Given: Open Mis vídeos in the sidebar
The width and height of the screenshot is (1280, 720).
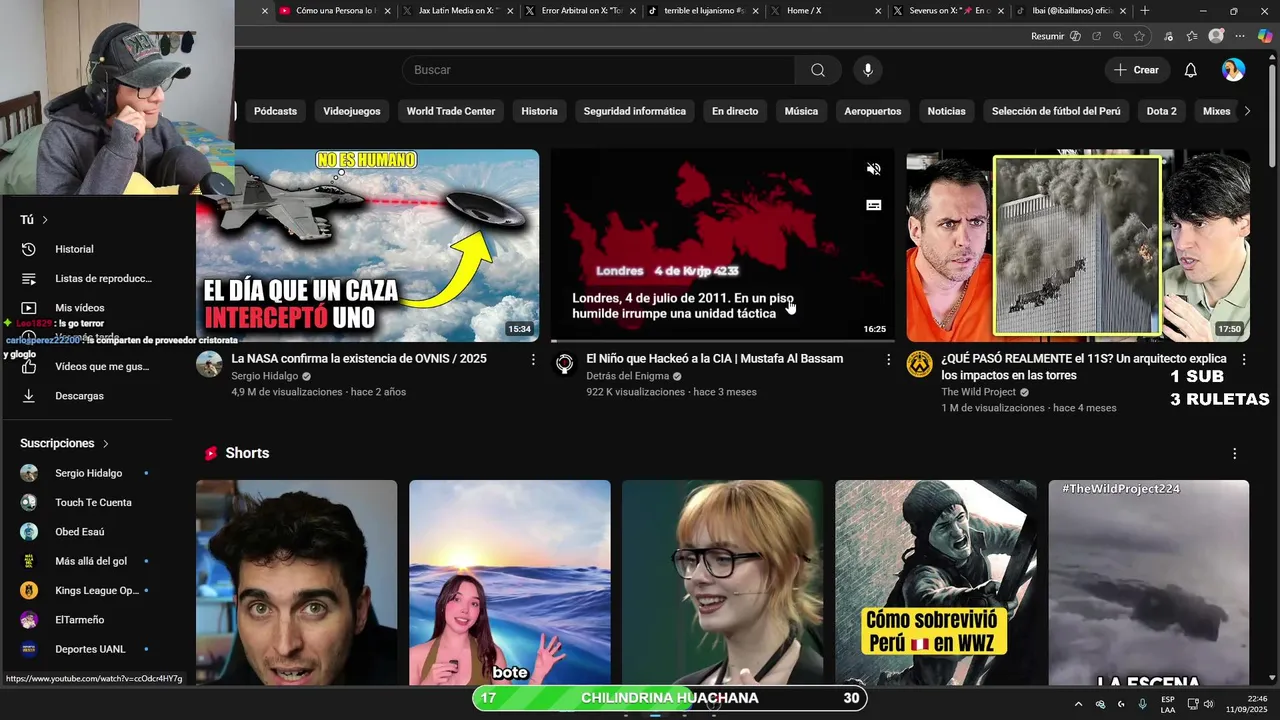Looking at the screenshot, I should click(90, 308).
